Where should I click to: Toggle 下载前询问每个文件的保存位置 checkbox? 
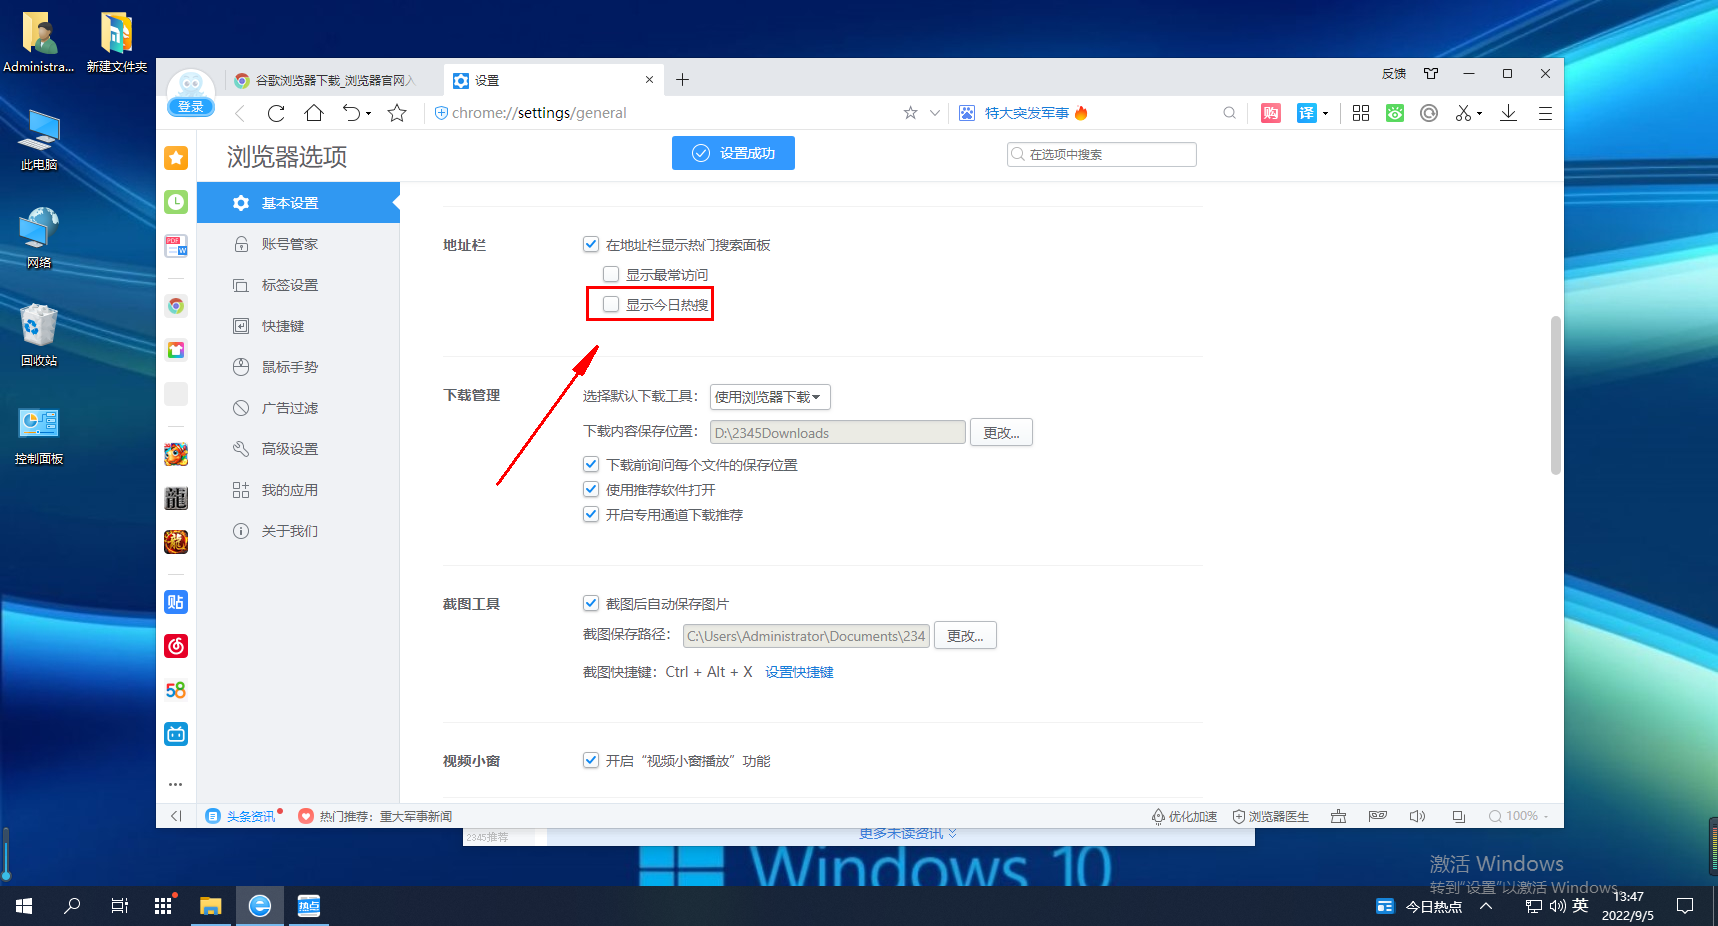(591, 464)
